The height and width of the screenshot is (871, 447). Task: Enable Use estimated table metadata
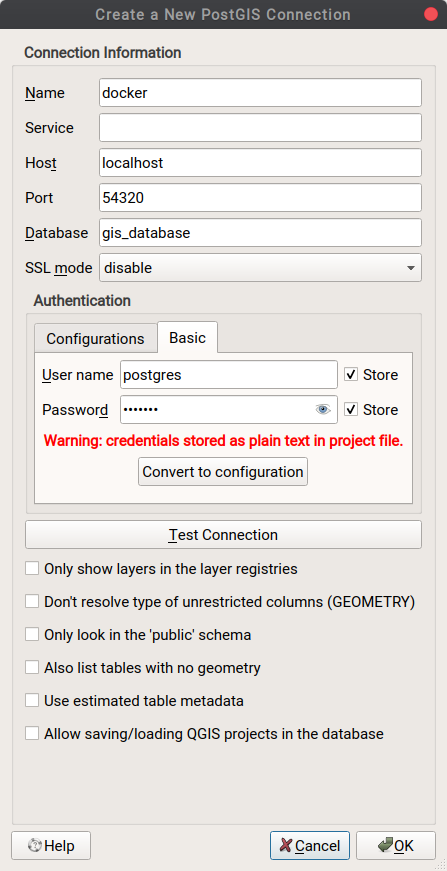32,700
